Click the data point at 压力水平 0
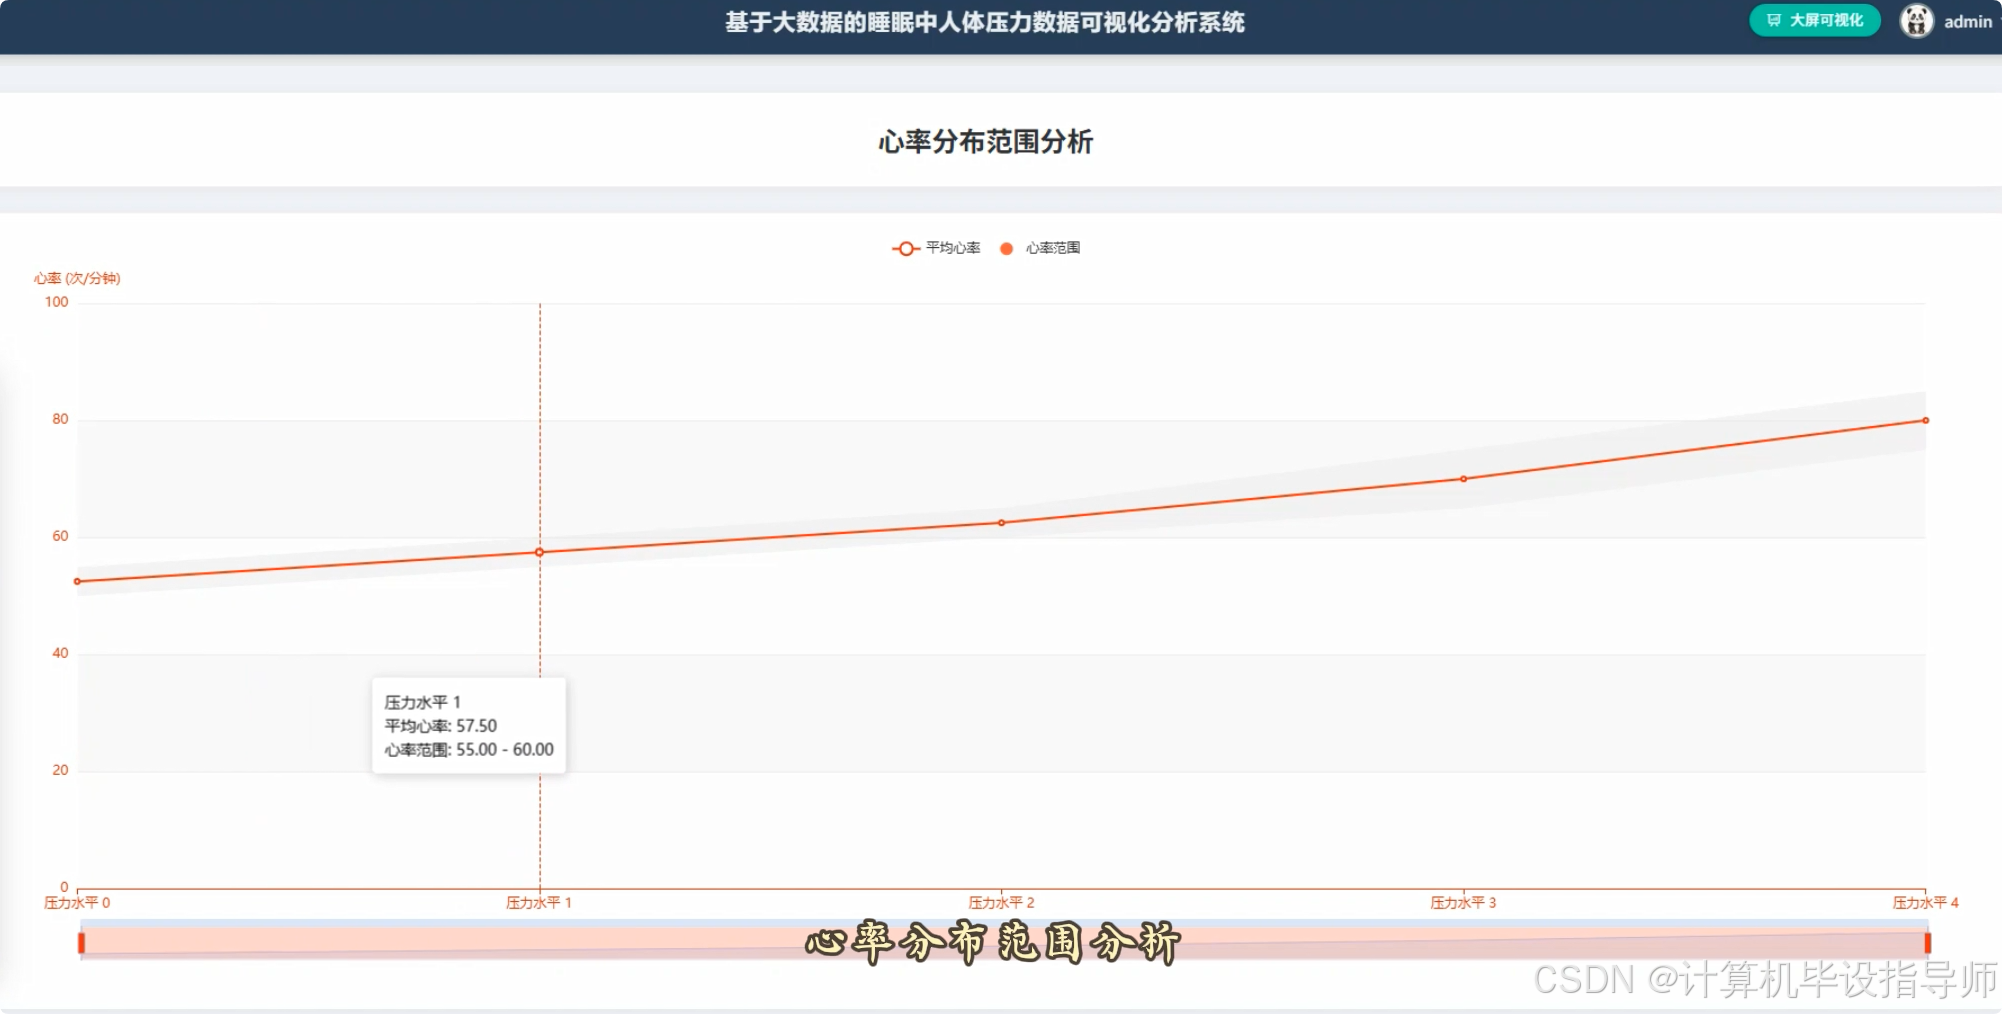This screenshot has height=1014, width=2002. 77,581
